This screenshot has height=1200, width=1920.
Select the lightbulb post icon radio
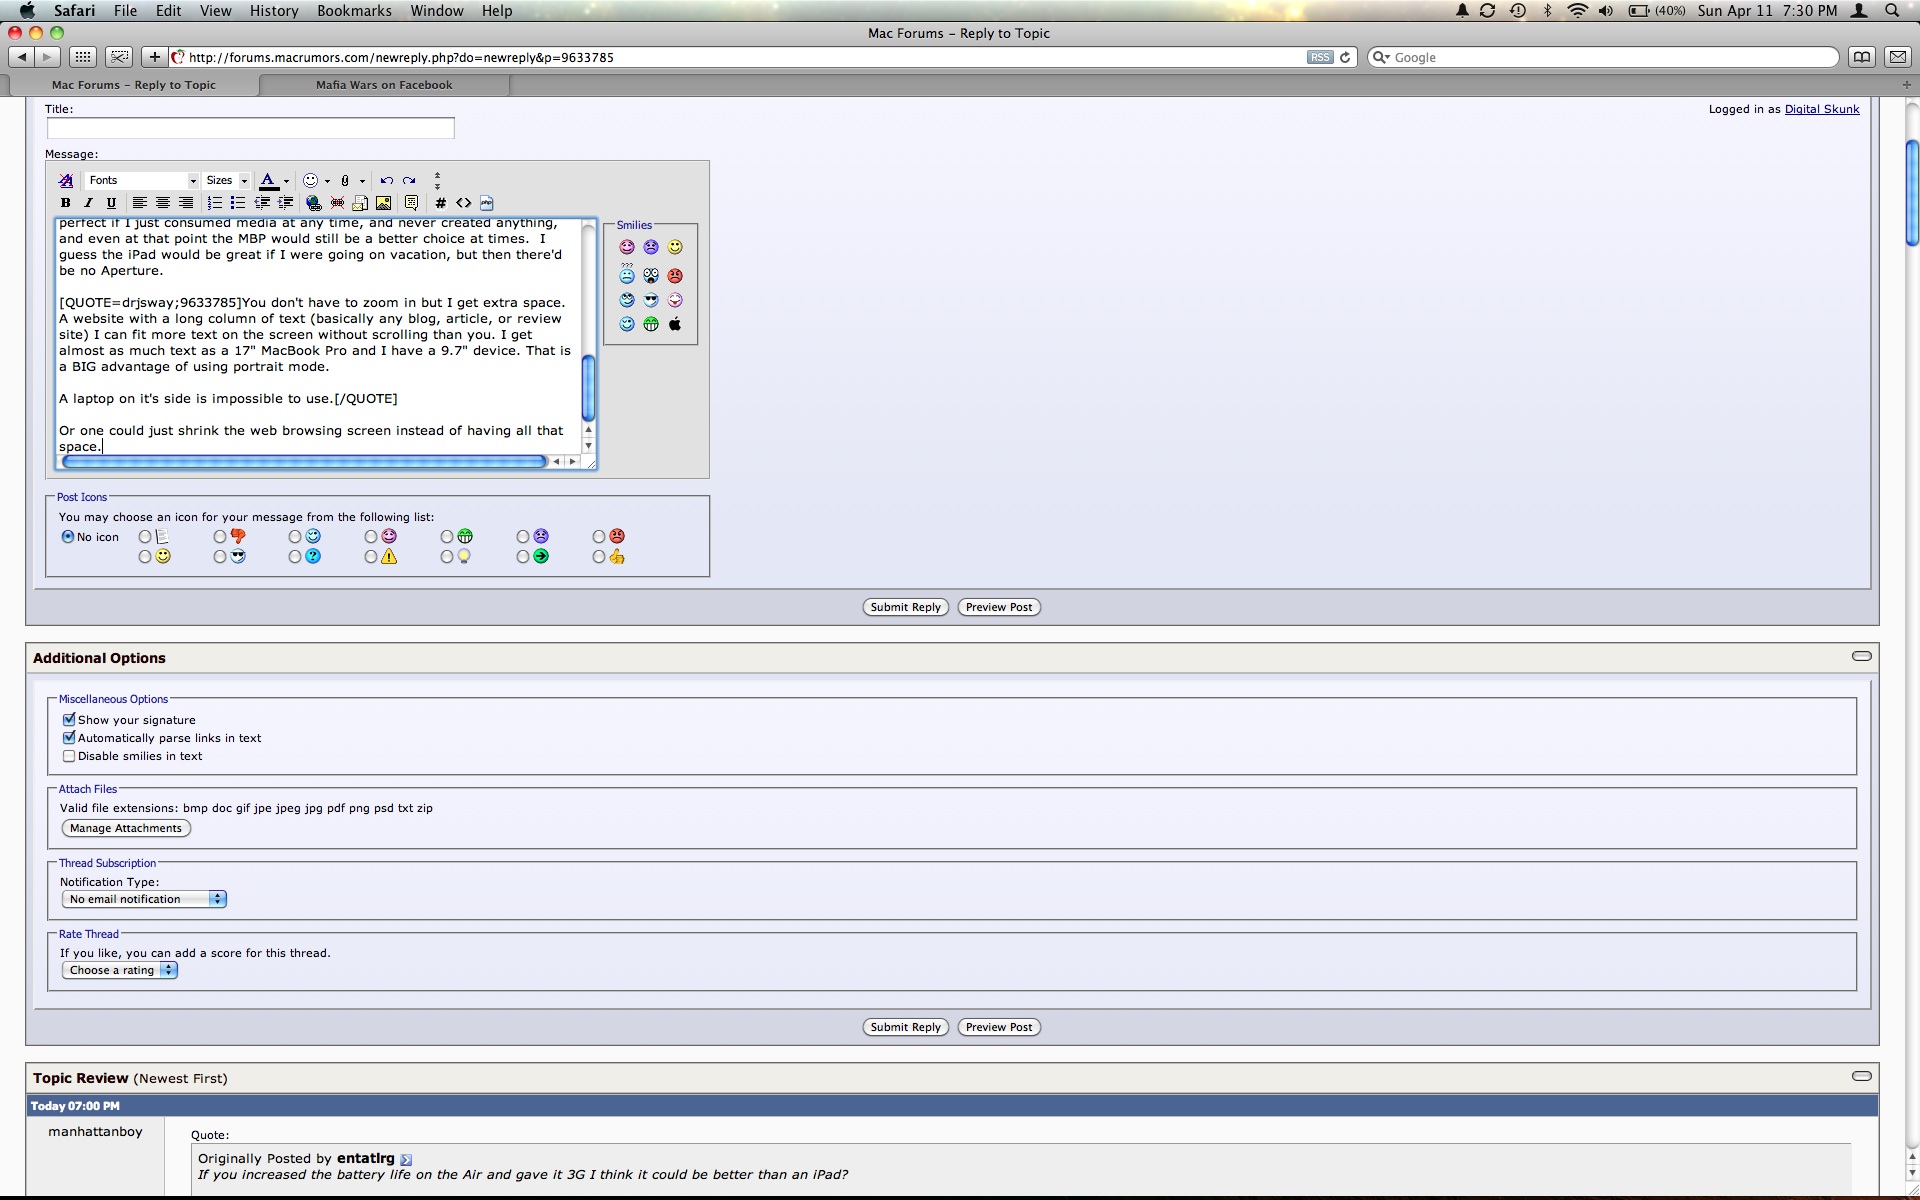point(447,557)
